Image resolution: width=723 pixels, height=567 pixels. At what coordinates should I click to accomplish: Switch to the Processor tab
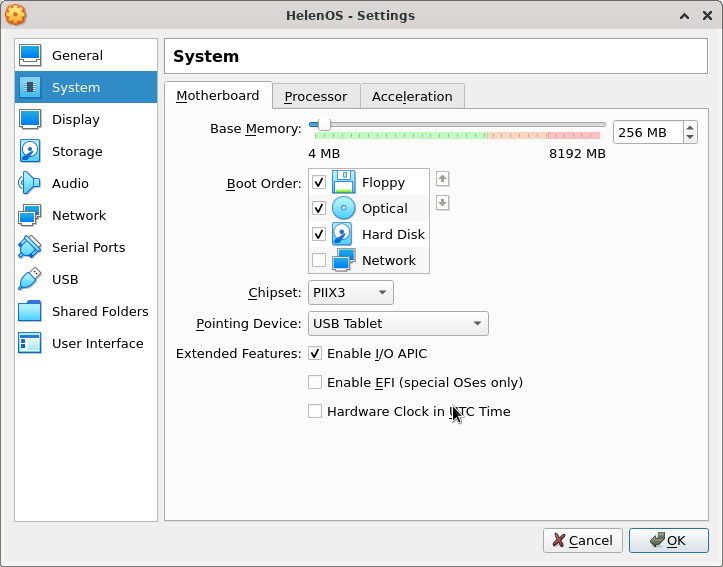(x=315, y=97)
